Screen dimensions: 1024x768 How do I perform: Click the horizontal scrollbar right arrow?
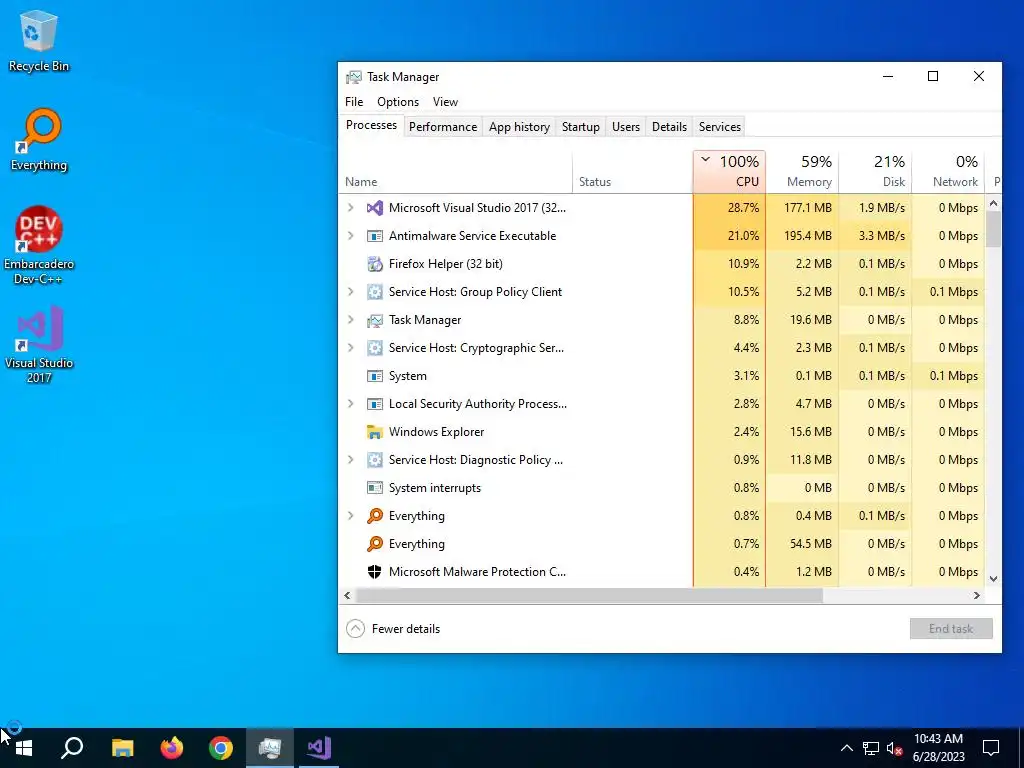coord(977,596)
